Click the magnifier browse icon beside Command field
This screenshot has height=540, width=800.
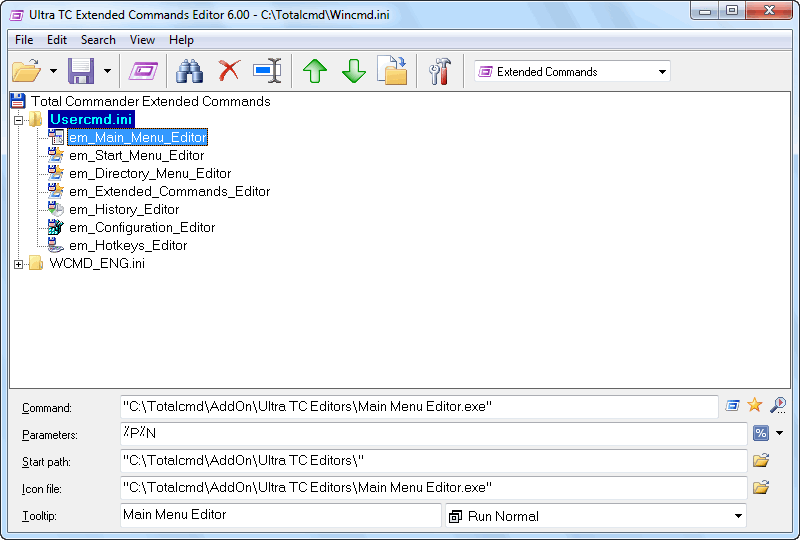[x=778, y=405]
